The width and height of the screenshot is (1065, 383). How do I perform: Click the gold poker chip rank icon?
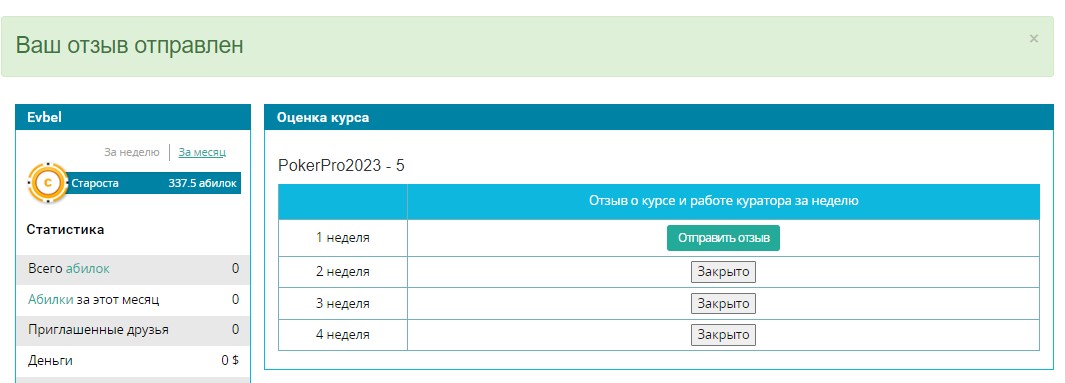pos(48,183)
